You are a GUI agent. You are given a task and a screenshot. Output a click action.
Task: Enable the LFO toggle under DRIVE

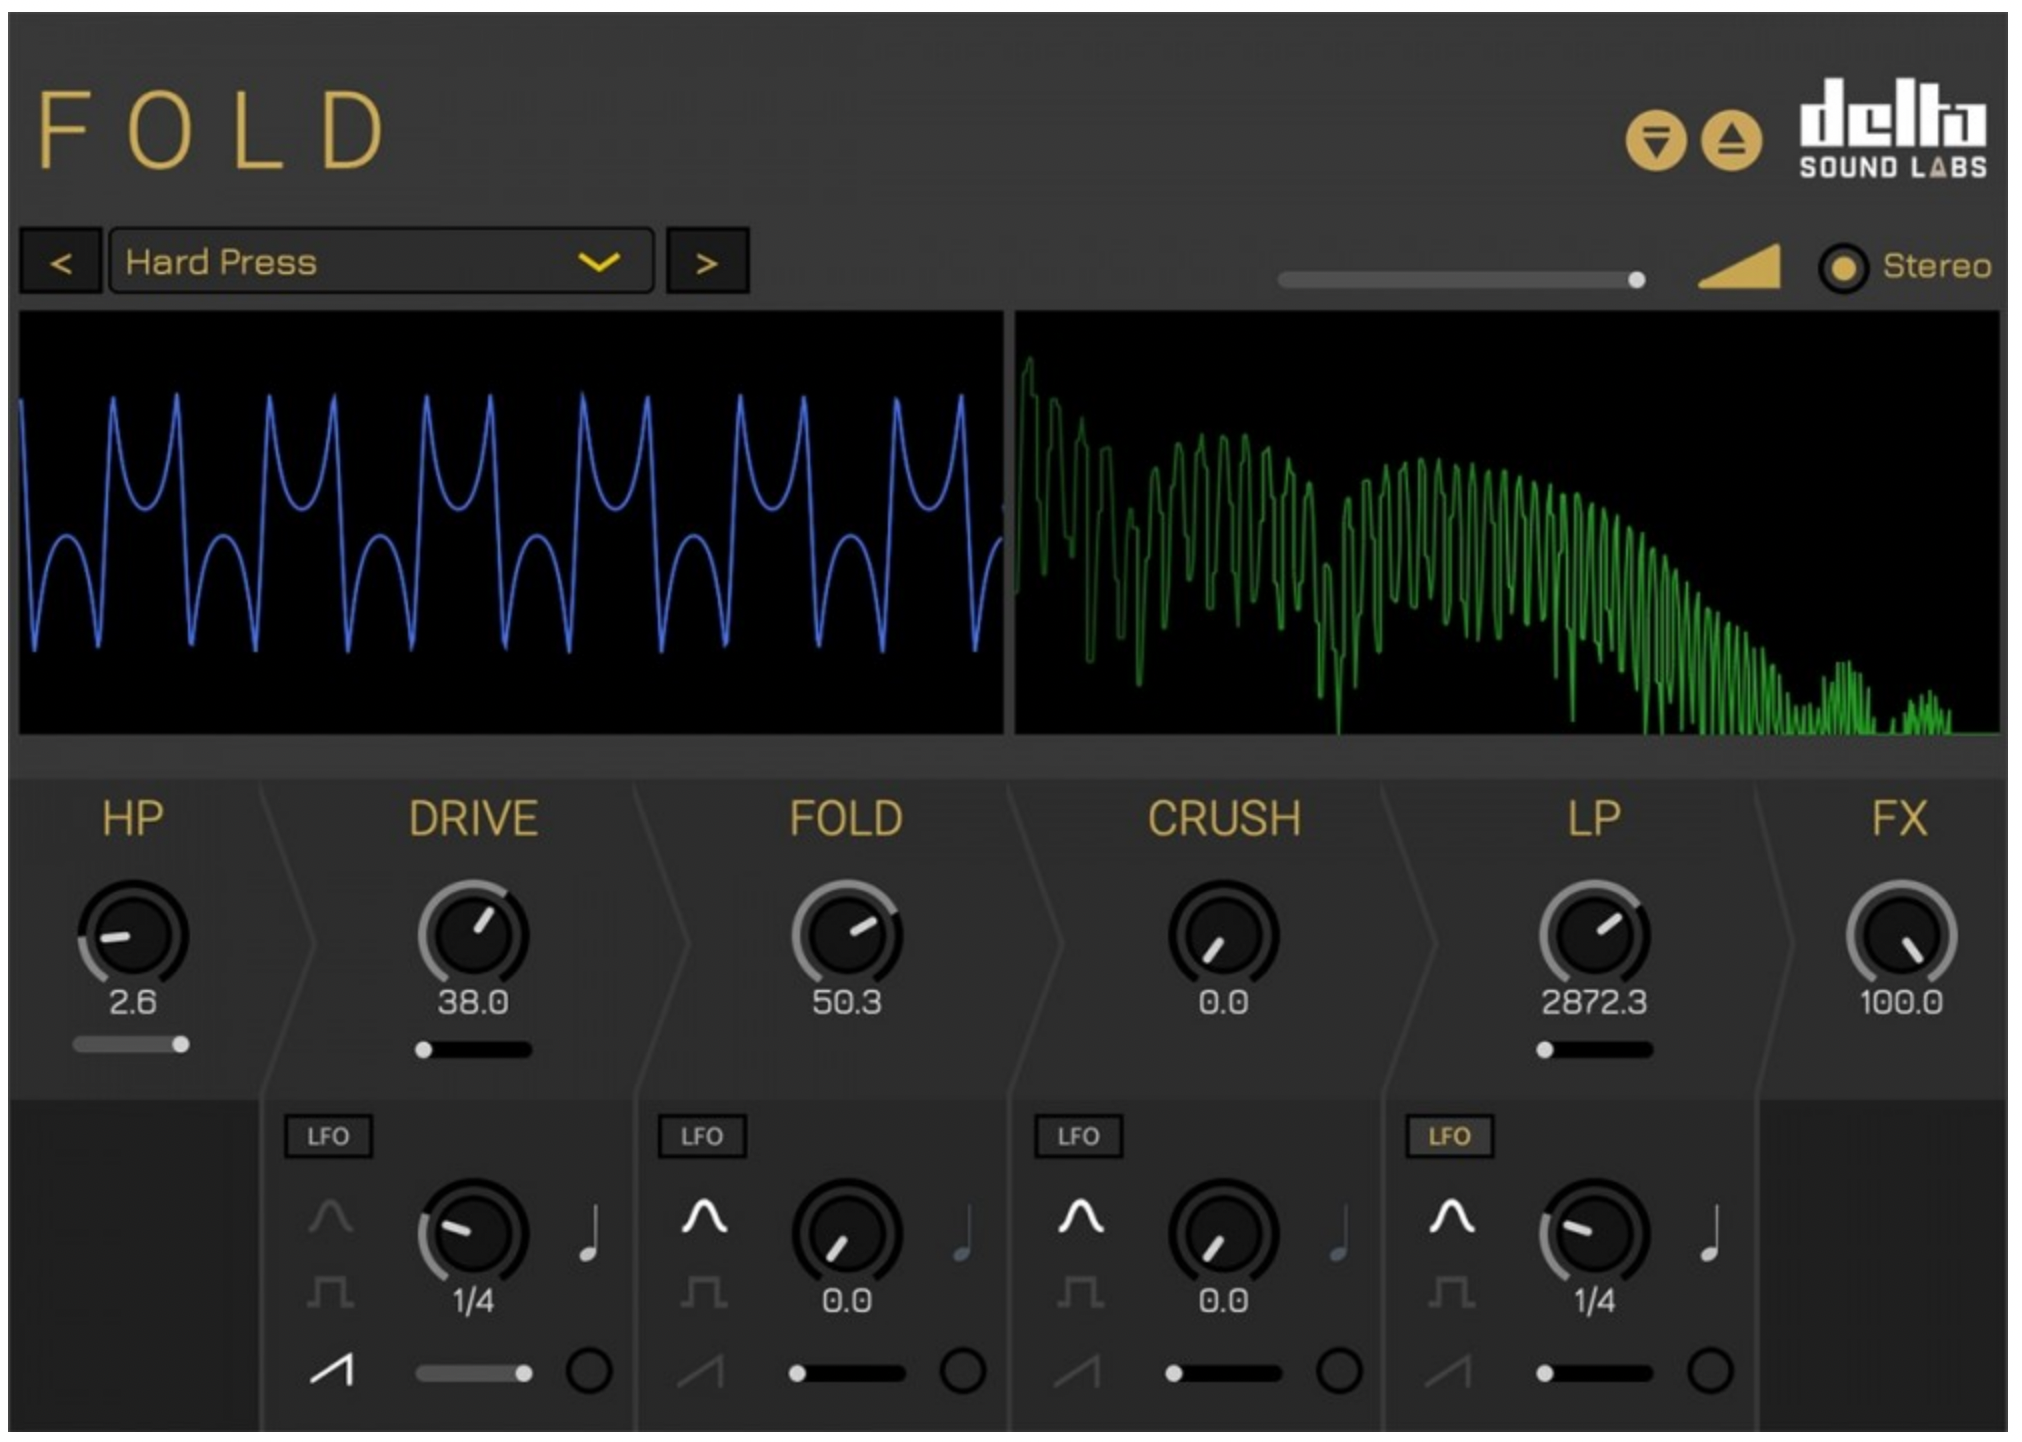tap(328, 1136)
